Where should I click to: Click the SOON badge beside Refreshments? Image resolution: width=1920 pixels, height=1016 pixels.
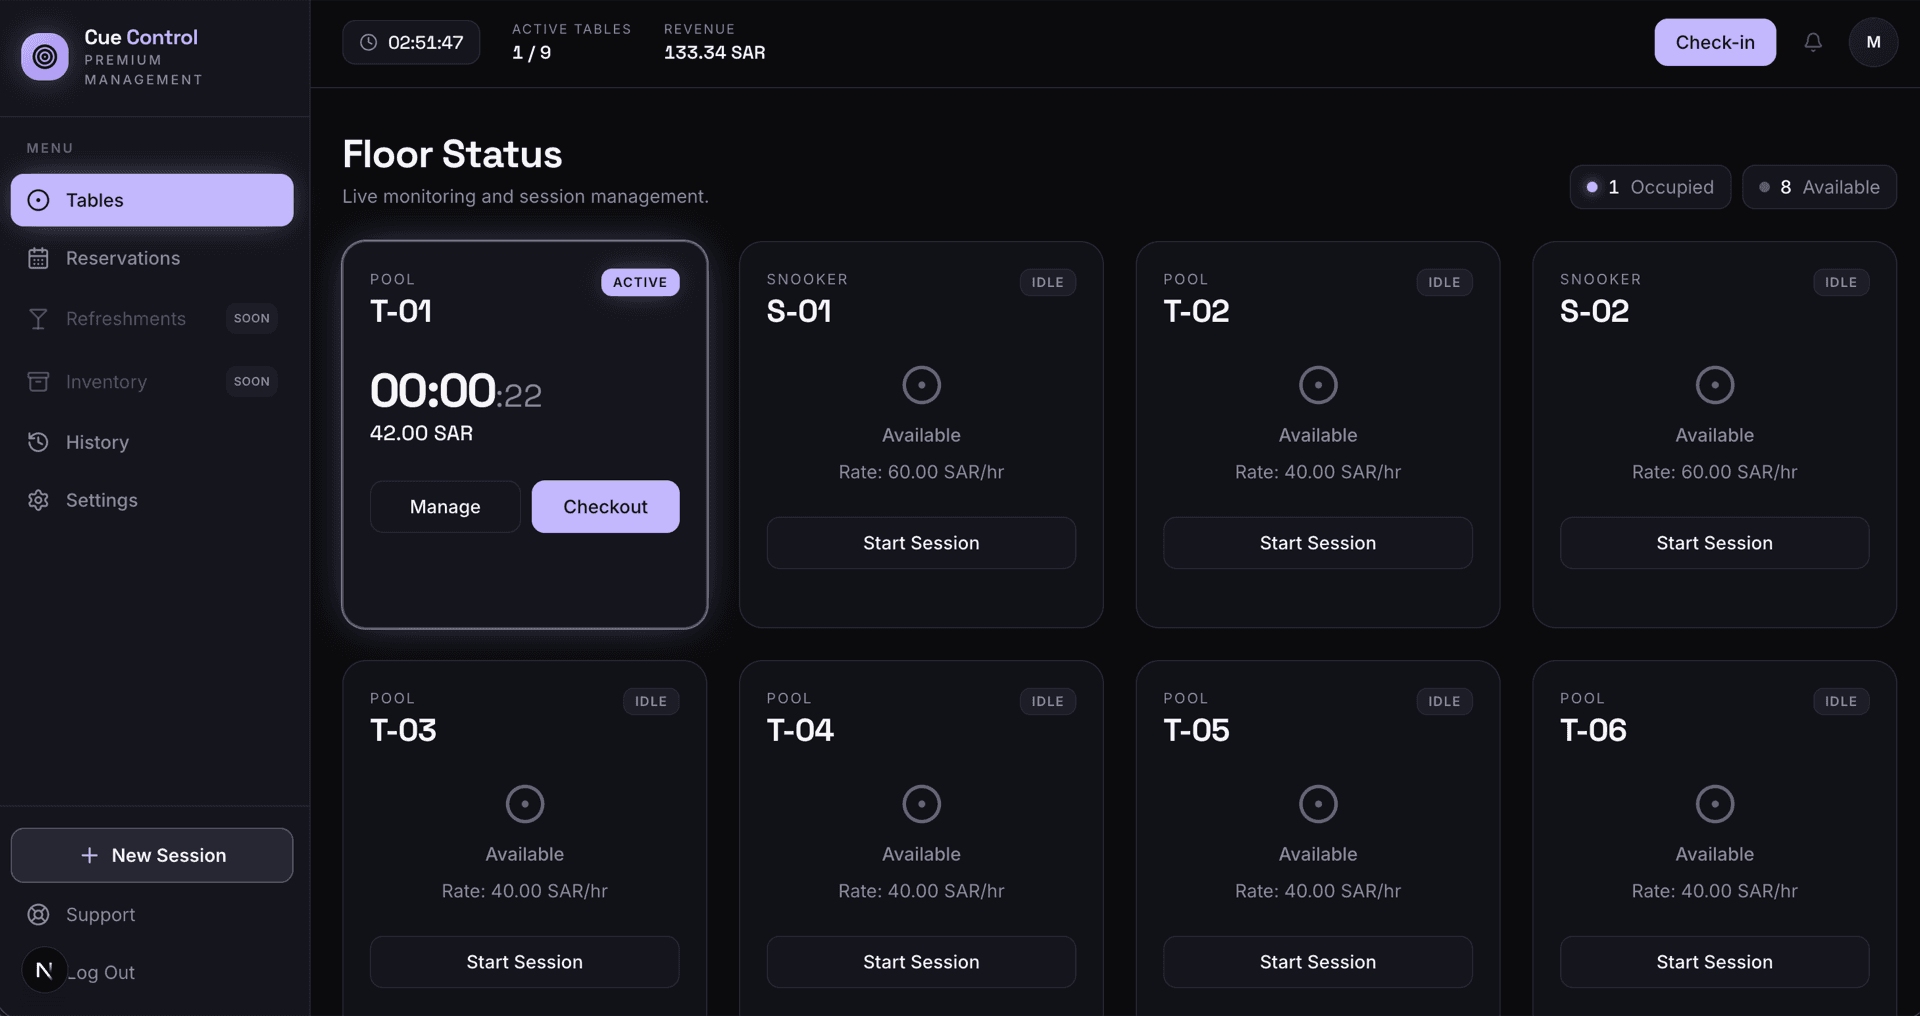click(x=252, y=318)
